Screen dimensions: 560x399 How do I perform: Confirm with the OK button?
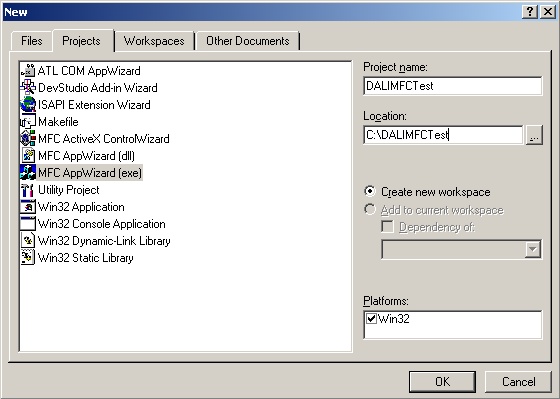[x=442, y=381]
